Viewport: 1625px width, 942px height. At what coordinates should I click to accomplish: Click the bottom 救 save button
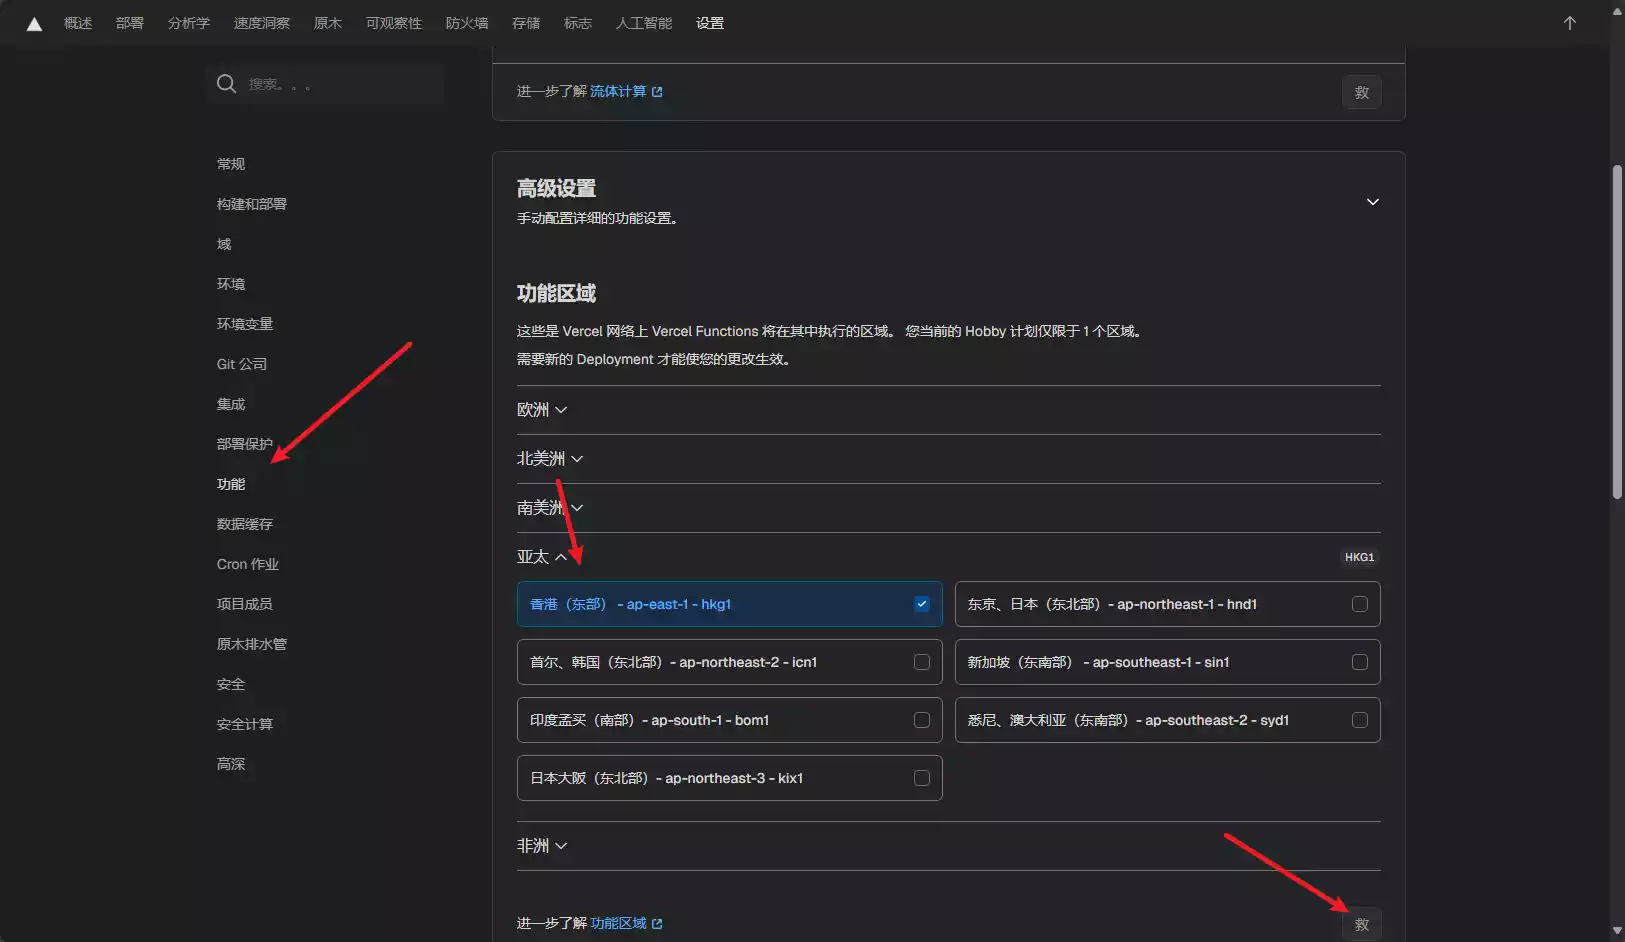tap(1362, 923)
